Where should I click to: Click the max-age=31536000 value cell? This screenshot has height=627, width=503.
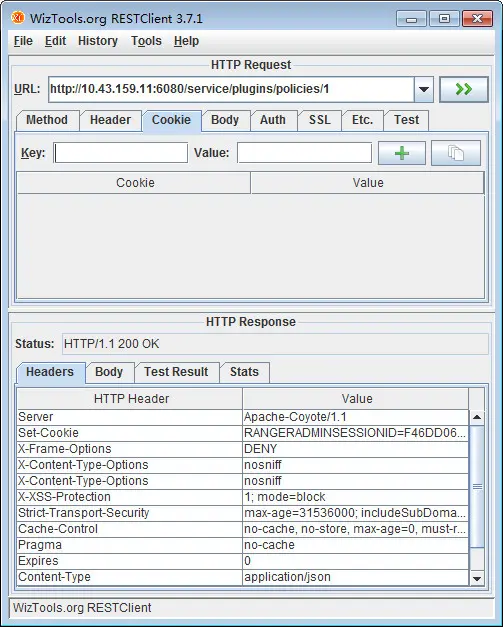click(x=355, y=513)
